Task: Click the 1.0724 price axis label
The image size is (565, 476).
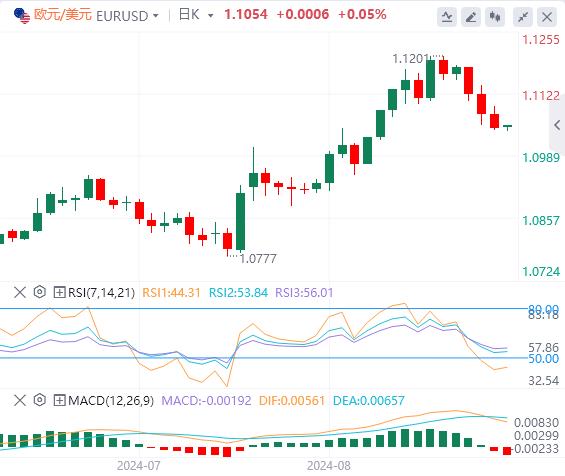Action: click(x=541, y=271)
